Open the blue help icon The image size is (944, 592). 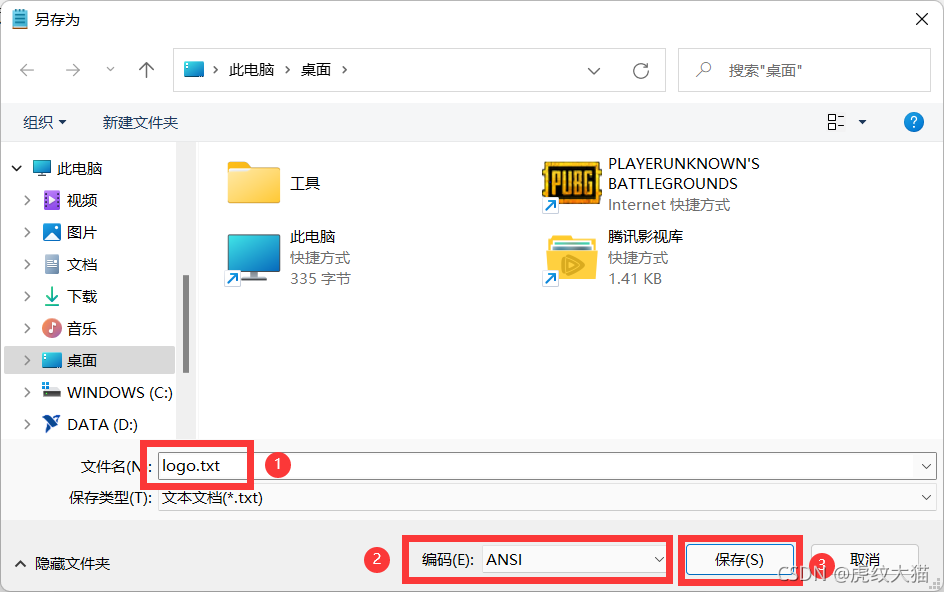(x=914, y=122)
